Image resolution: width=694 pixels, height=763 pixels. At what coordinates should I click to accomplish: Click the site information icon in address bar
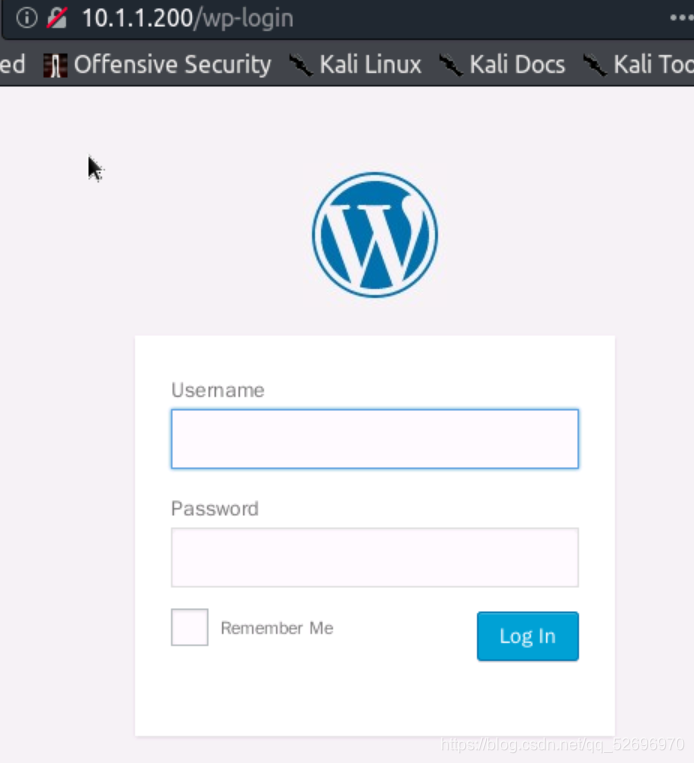26,18
